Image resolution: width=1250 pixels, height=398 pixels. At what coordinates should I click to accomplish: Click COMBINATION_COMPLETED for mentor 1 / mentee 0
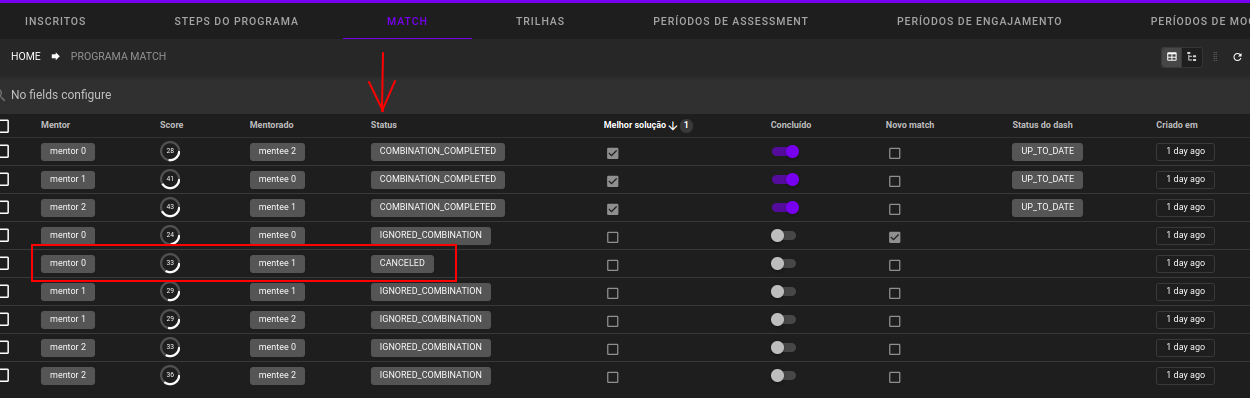click(x=438, y=179)
